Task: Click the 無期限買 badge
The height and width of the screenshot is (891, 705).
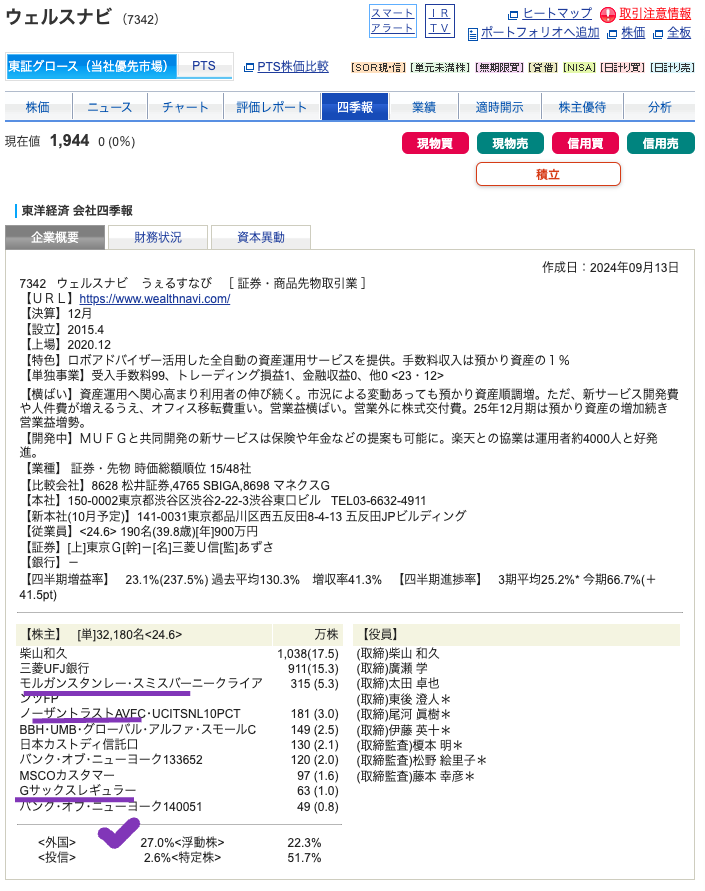Action: click(x=500, y=68)
